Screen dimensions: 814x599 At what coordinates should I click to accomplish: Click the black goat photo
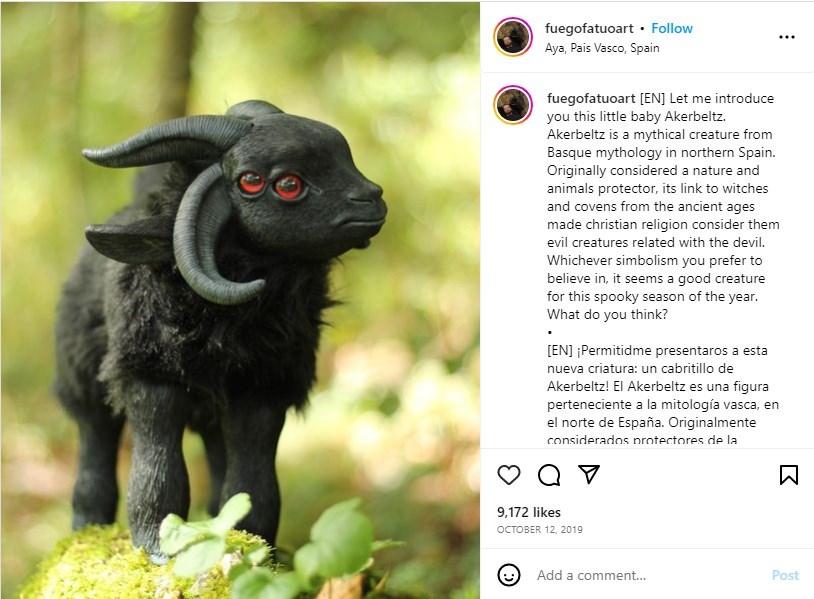pyautogui.click(x=240, y=300)
